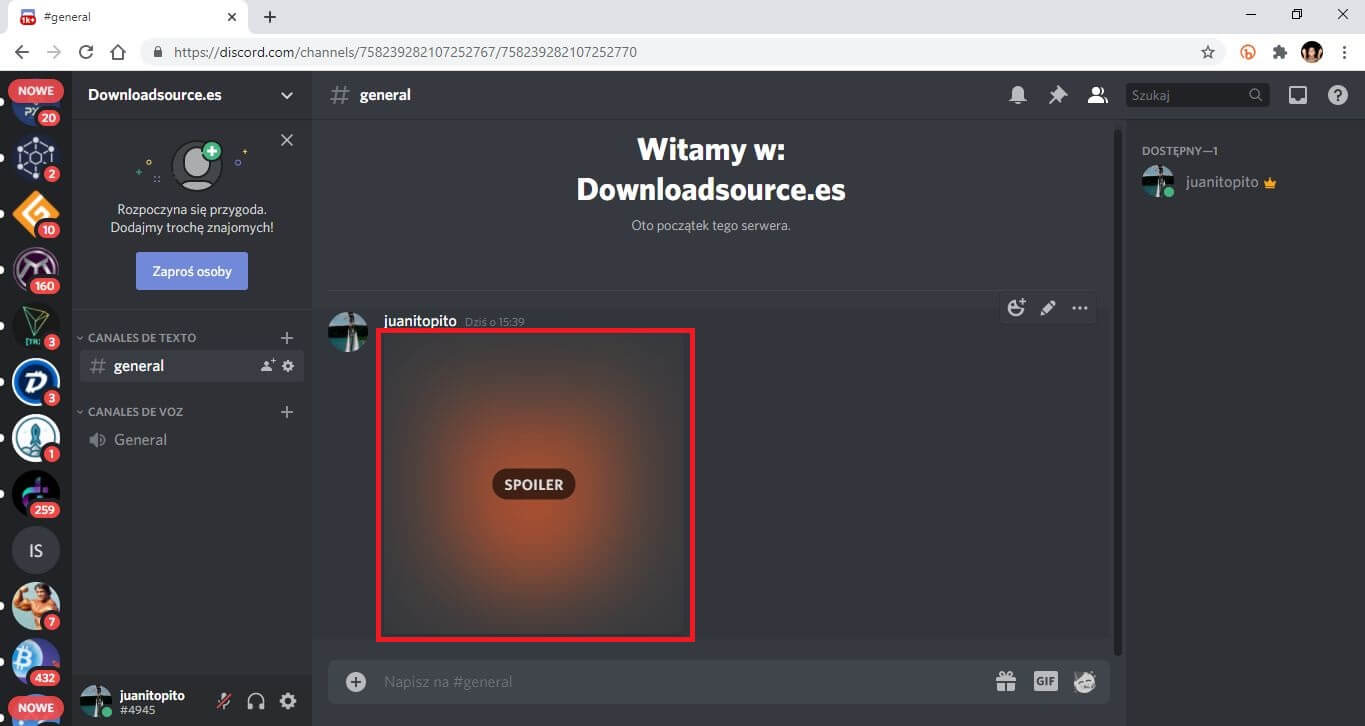
Task: Click the bottom NOWE unread indicator
Action: (36, 707)
